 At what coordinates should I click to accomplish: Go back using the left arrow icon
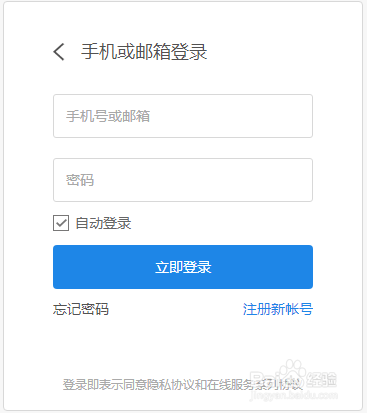tap(59, 52)
